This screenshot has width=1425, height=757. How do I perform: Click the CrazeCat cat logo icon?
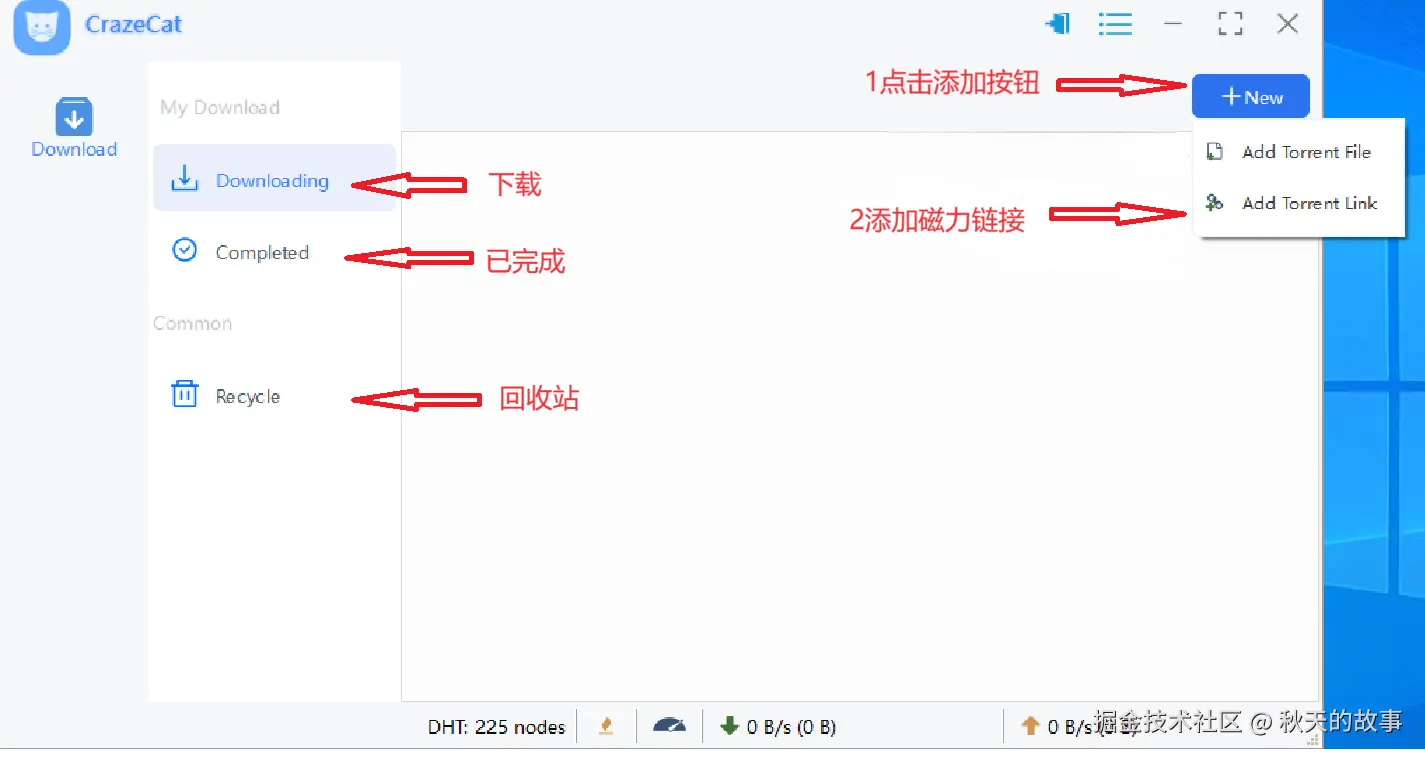pos(41,26)
